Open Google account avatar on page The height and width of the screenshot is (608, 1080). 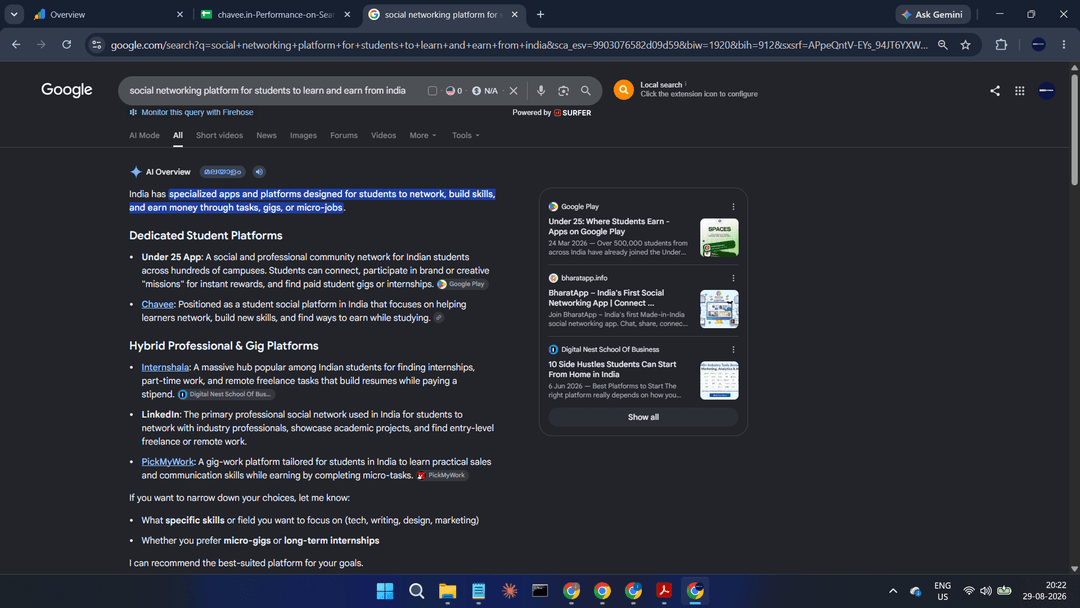tap(1046, 90)
